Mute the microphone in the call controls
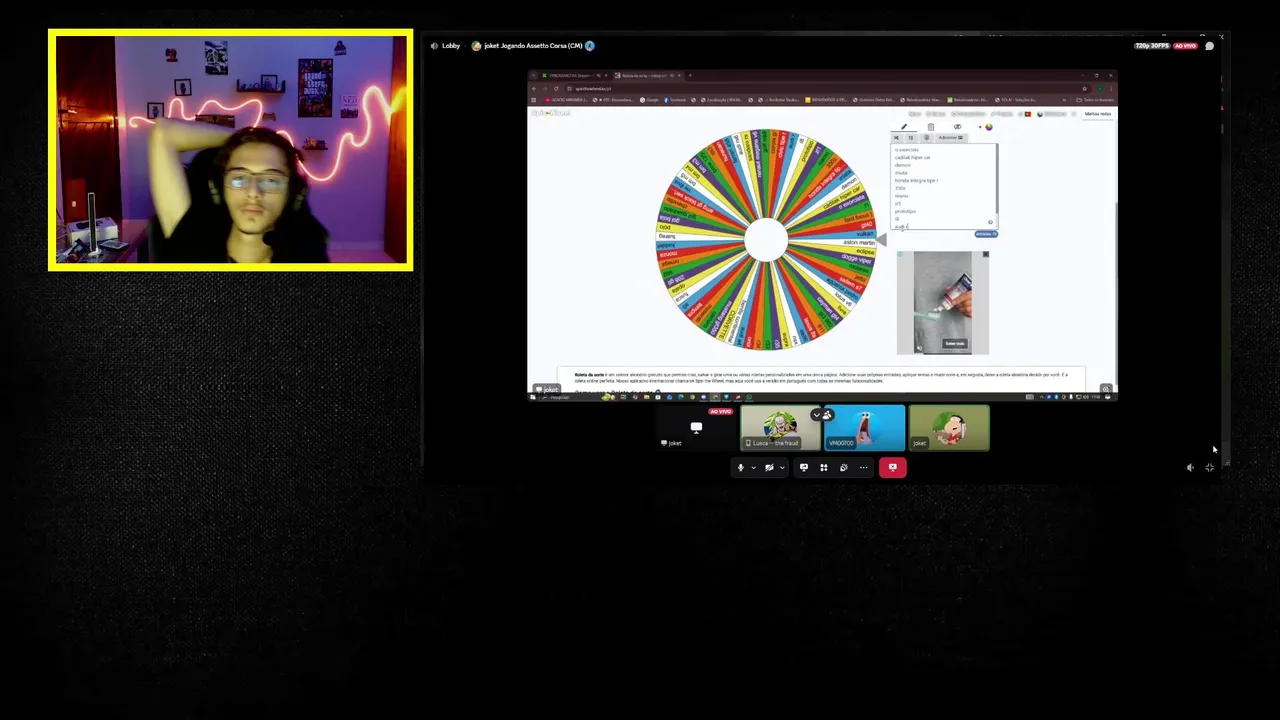 pyautogui.click(x=741, y=467)
